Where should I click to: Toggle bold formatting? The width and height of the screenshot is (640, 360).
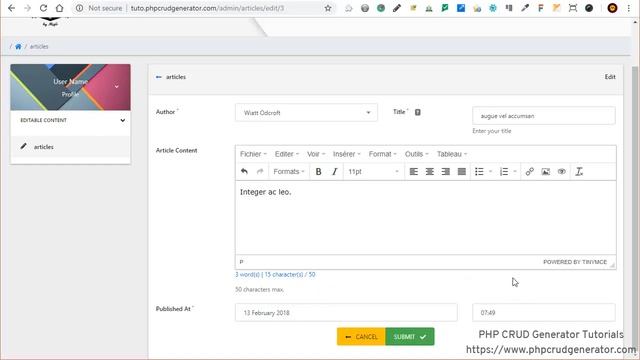[318, 172]
